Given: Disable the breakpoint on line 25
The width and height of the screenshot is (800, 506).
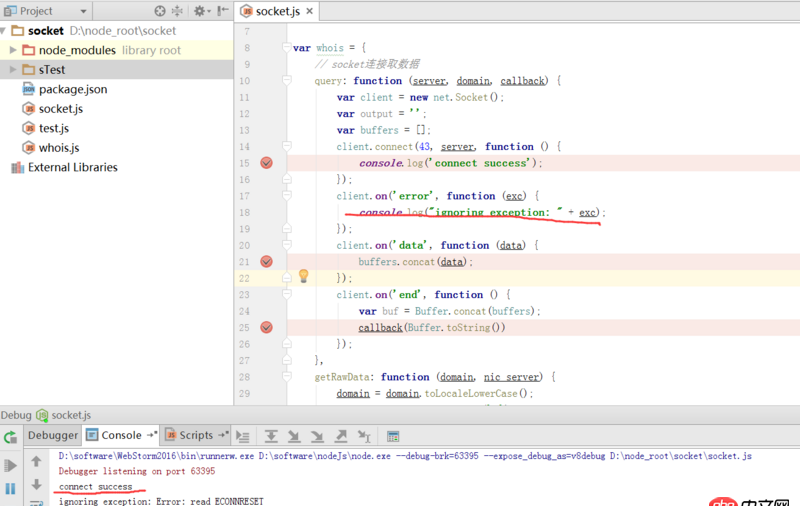Looking at the screenshot, I should click(266, 327).
